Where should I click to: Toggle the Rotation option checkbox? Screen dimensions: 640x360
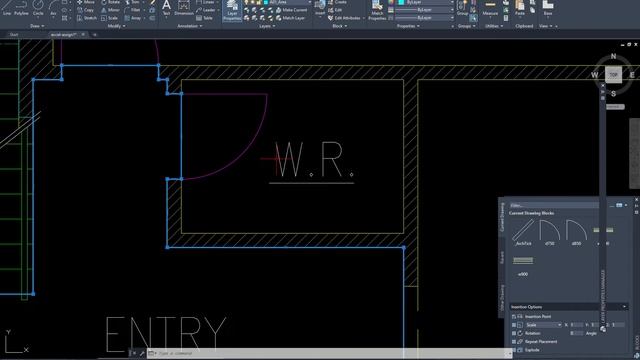[x=514, y=333]
